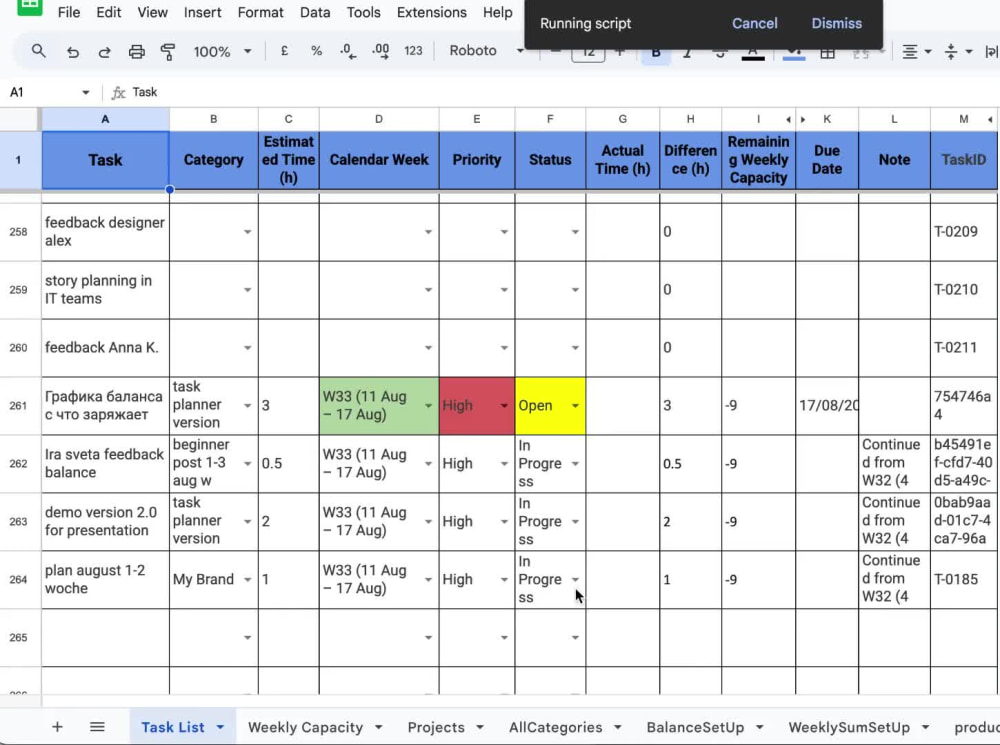Select cell 'demo version 2.0 for presentation'

pyautogui.click(x=105, y=522)
